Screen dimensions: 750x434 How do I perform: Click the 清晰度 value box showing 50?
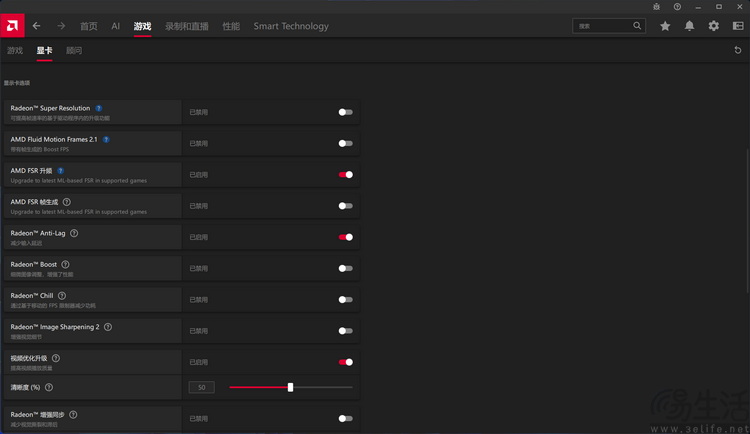point(201,387)
